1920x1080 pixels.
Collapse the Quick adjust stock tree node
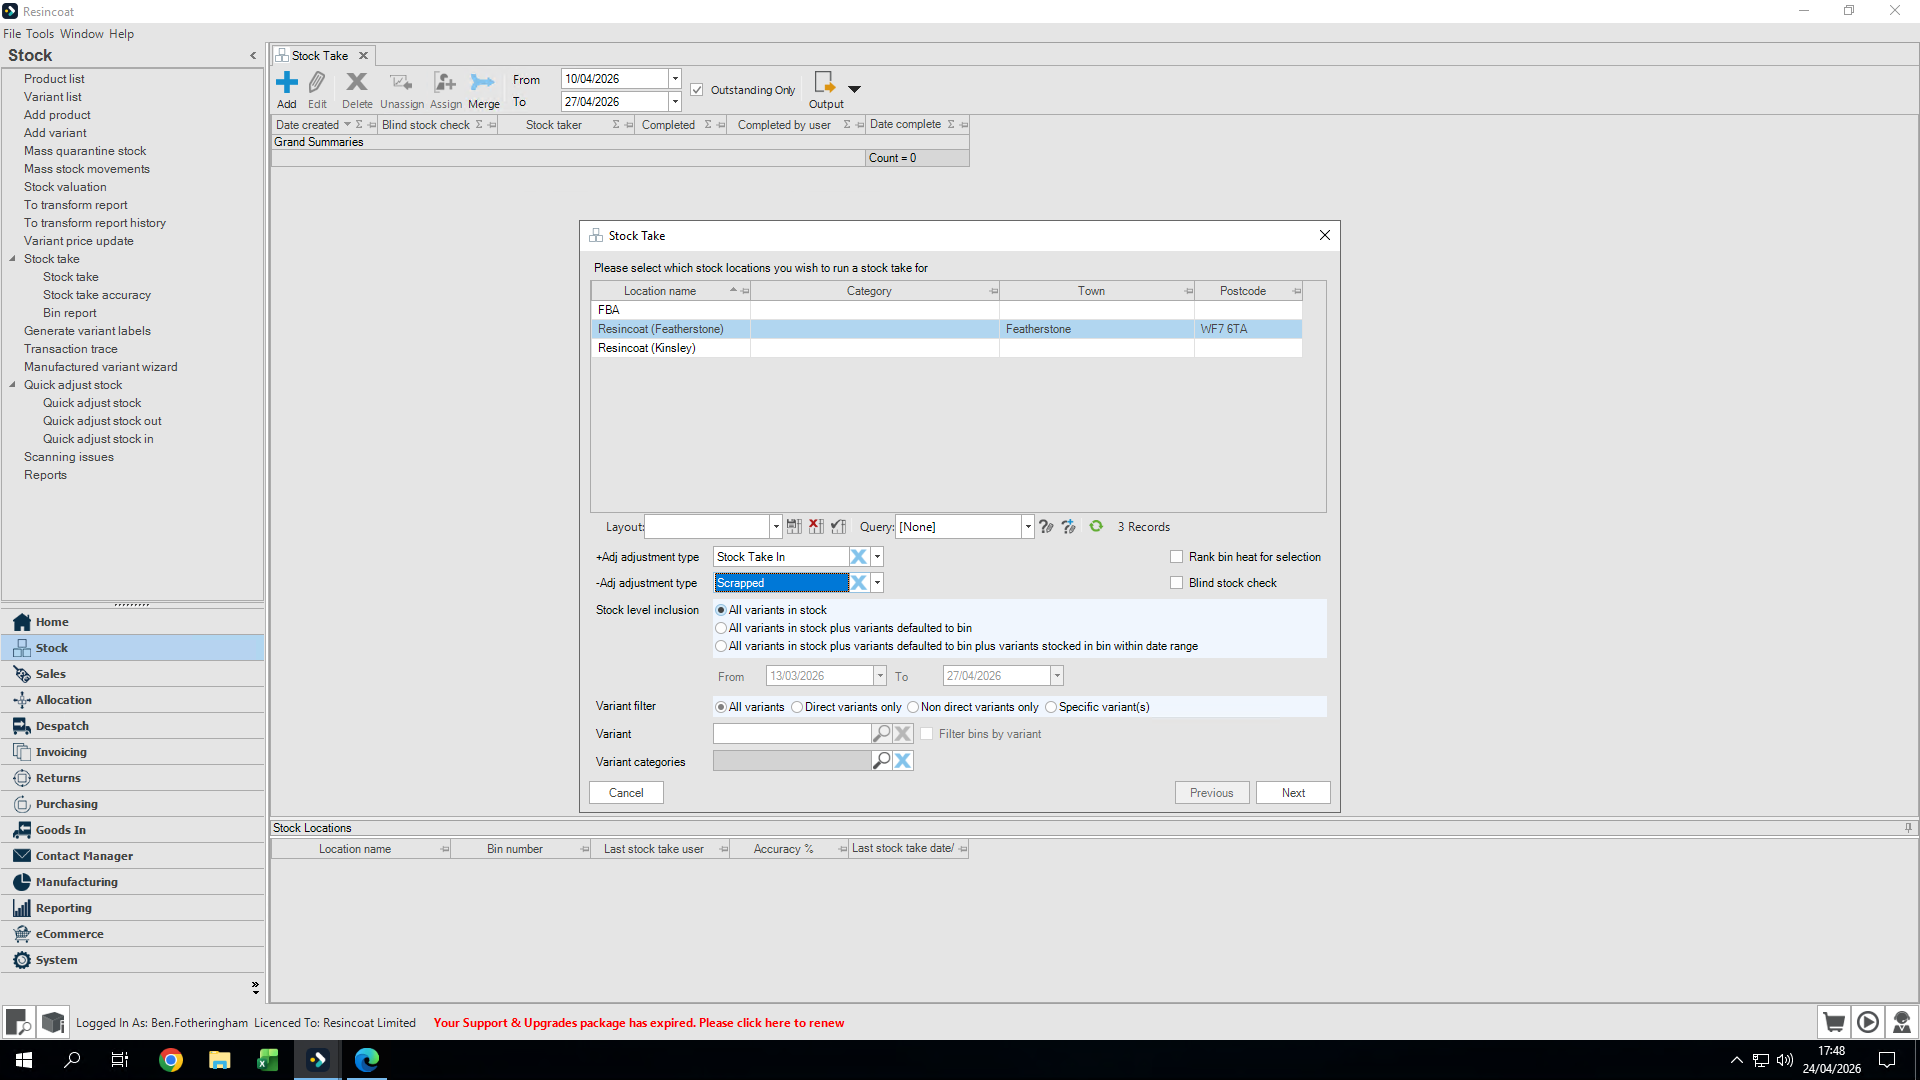point(13,385)
